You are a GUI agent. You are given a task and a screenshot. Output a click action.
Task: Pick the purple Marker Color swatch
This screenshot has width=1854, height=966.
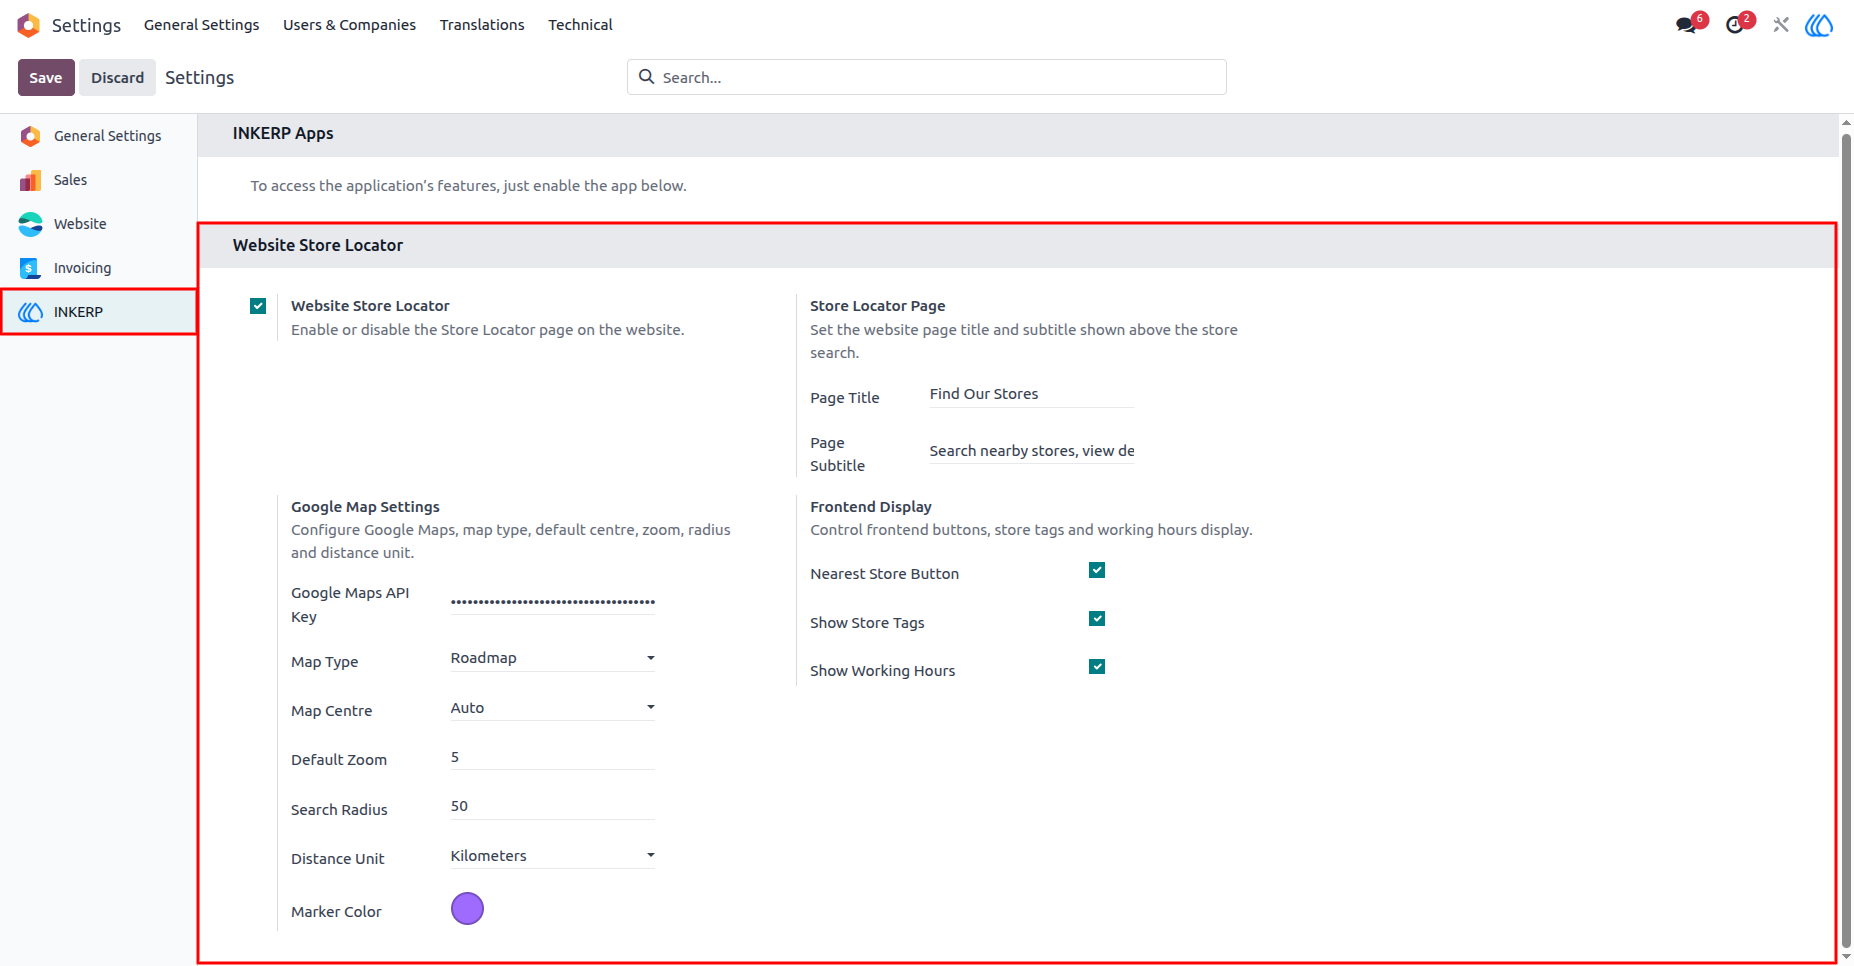[467, 909]
